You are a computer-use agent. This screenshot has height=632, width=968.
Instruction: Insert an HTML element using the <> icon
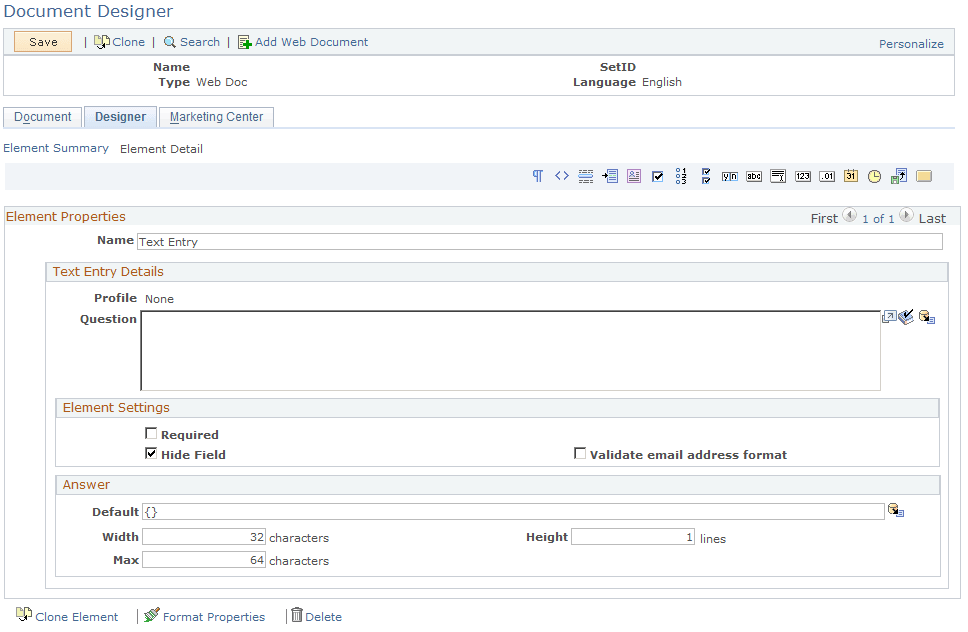561,175
